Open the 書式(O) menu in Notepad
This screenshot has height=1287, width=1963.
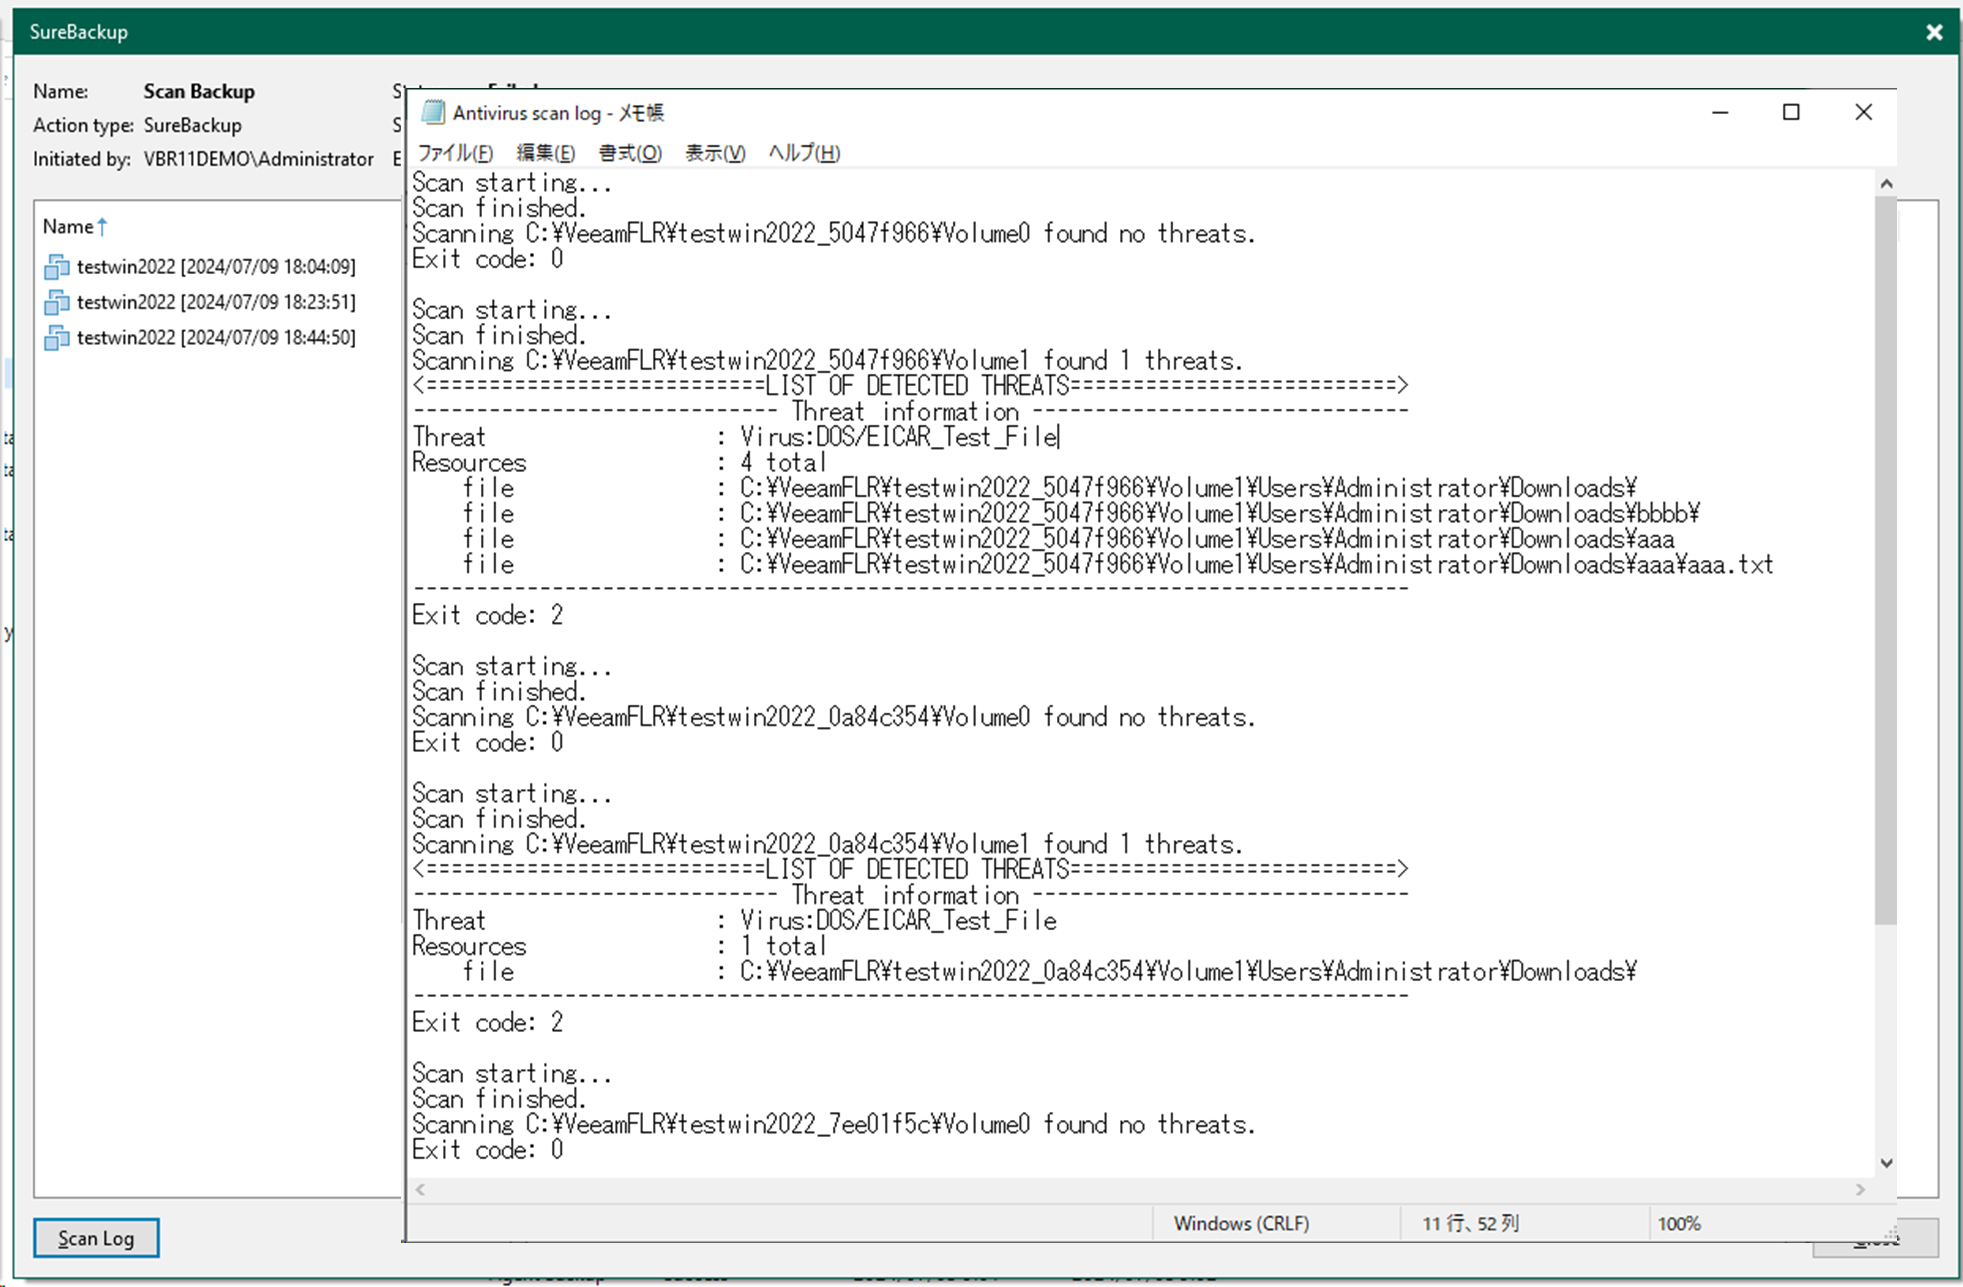point(630,153)
